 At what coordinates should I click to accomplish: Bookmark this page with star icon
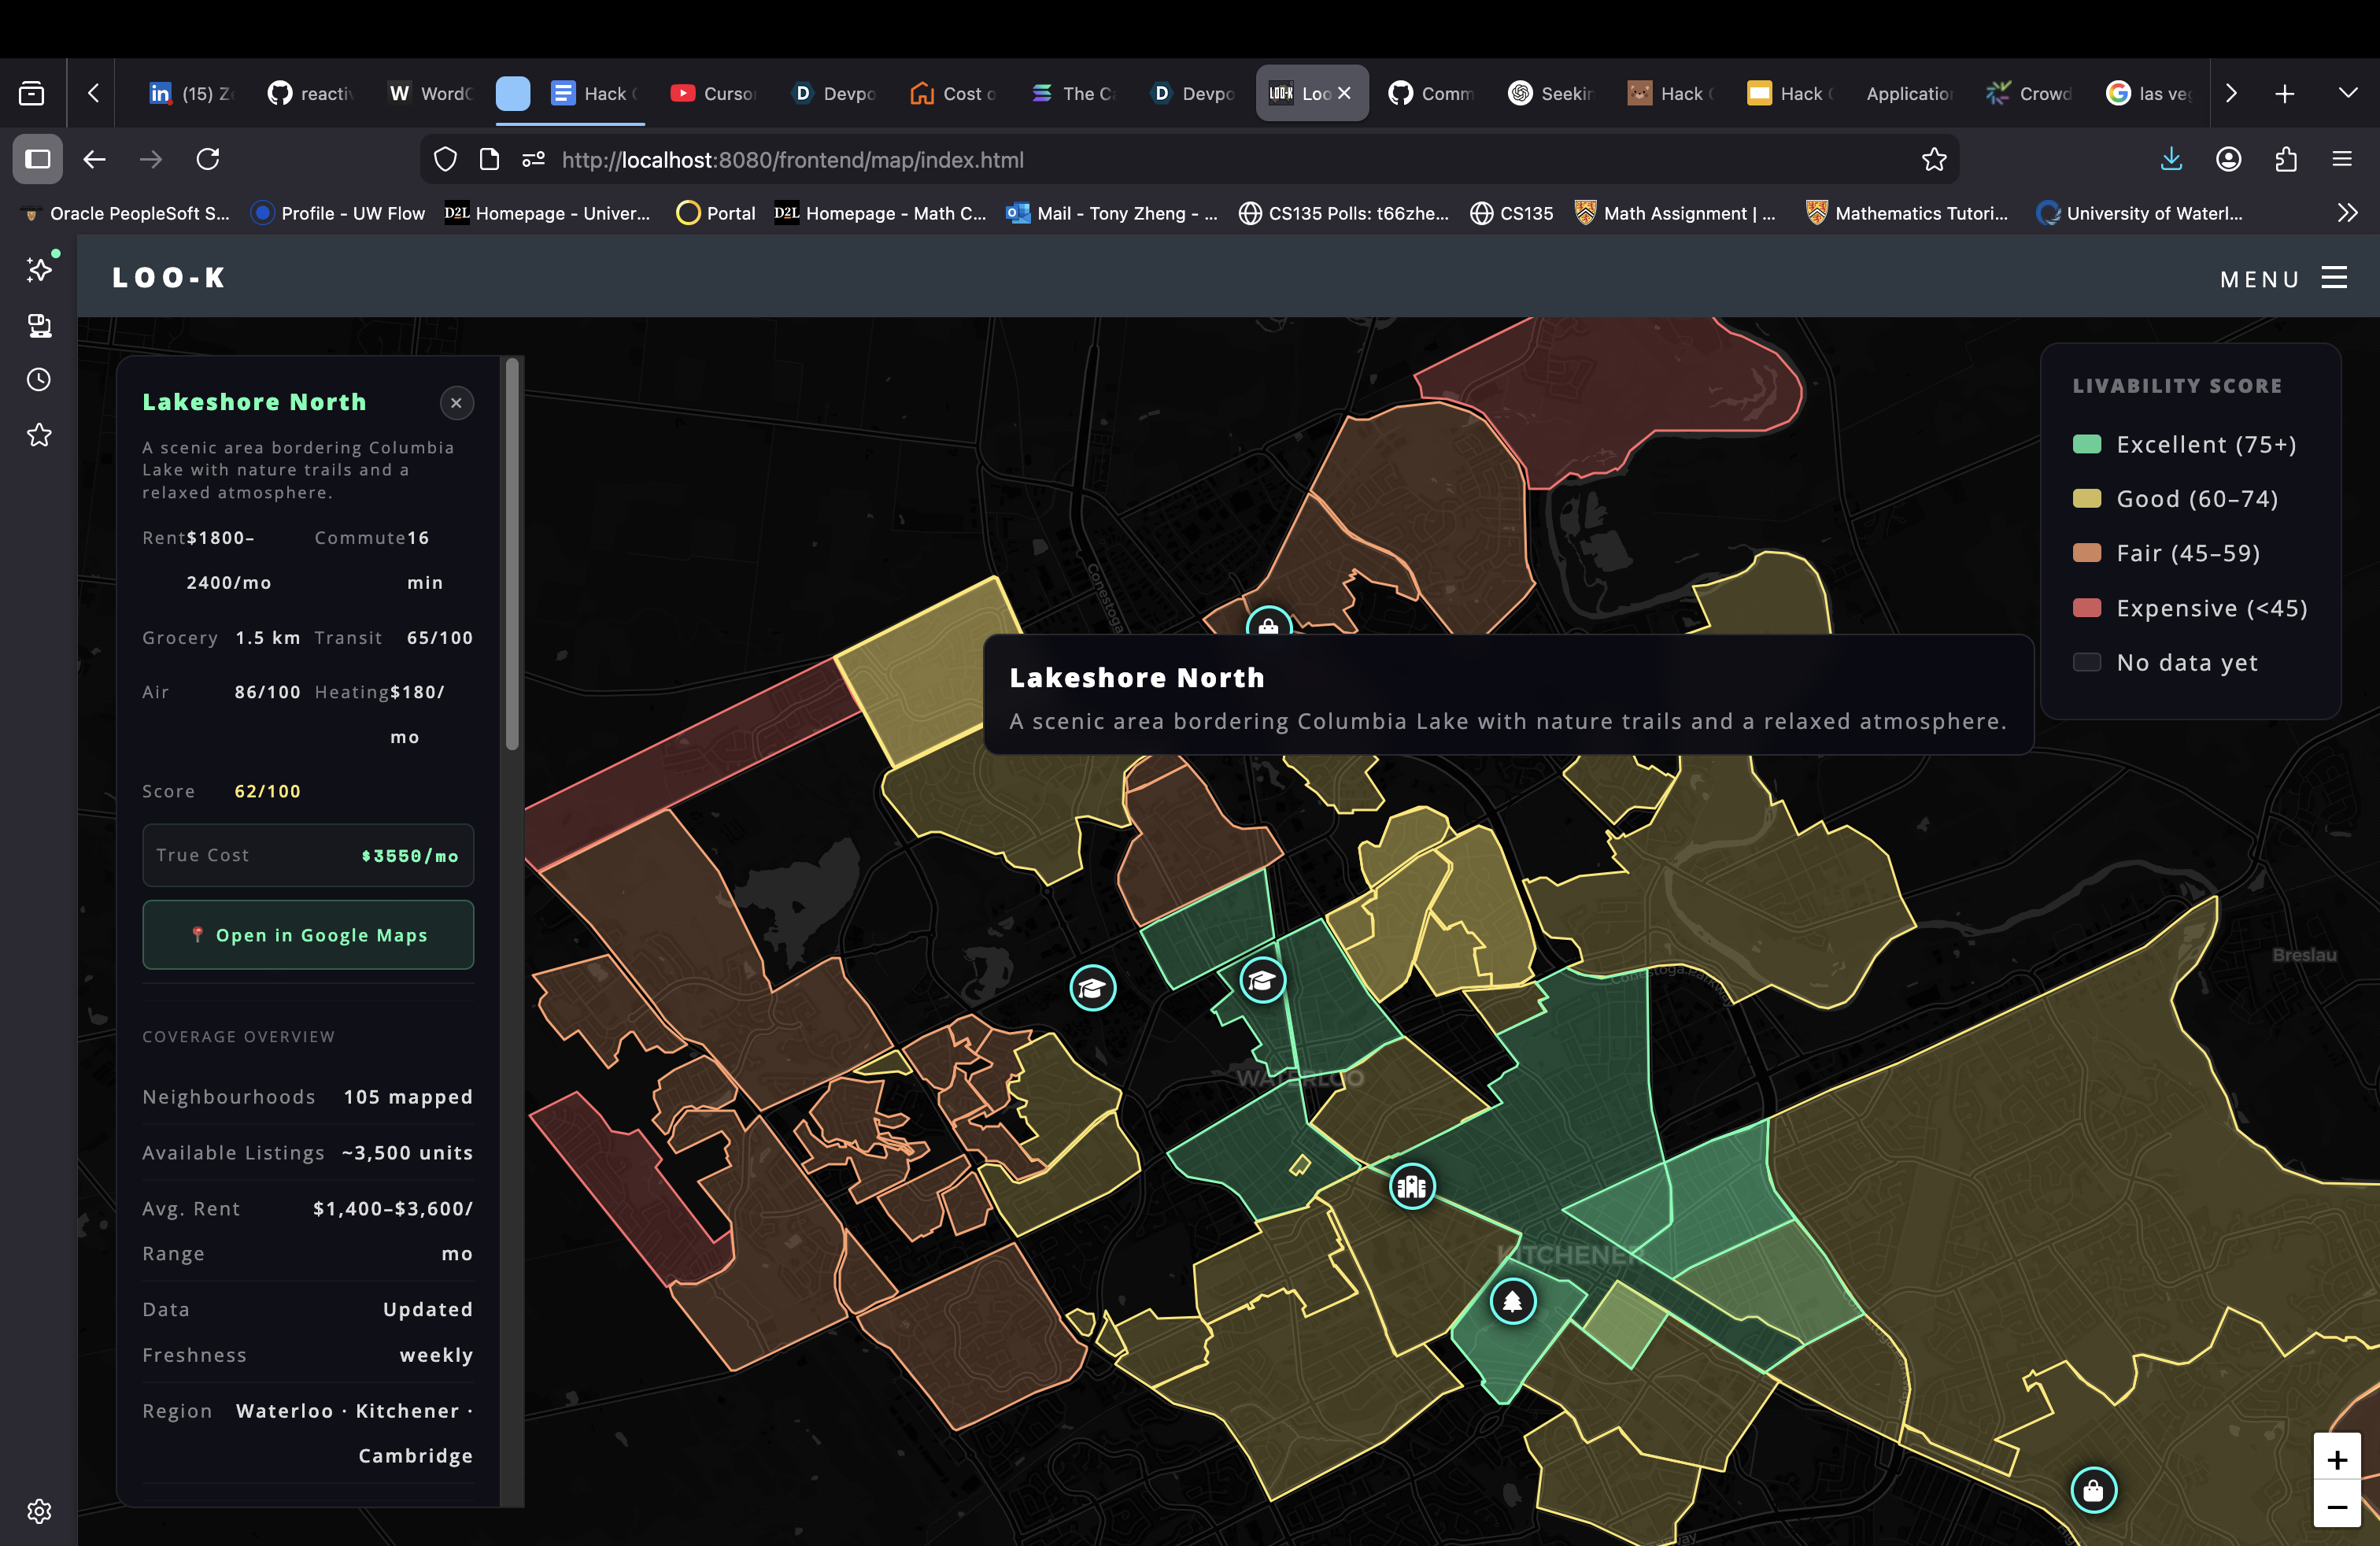click(x=1934, y=160)
